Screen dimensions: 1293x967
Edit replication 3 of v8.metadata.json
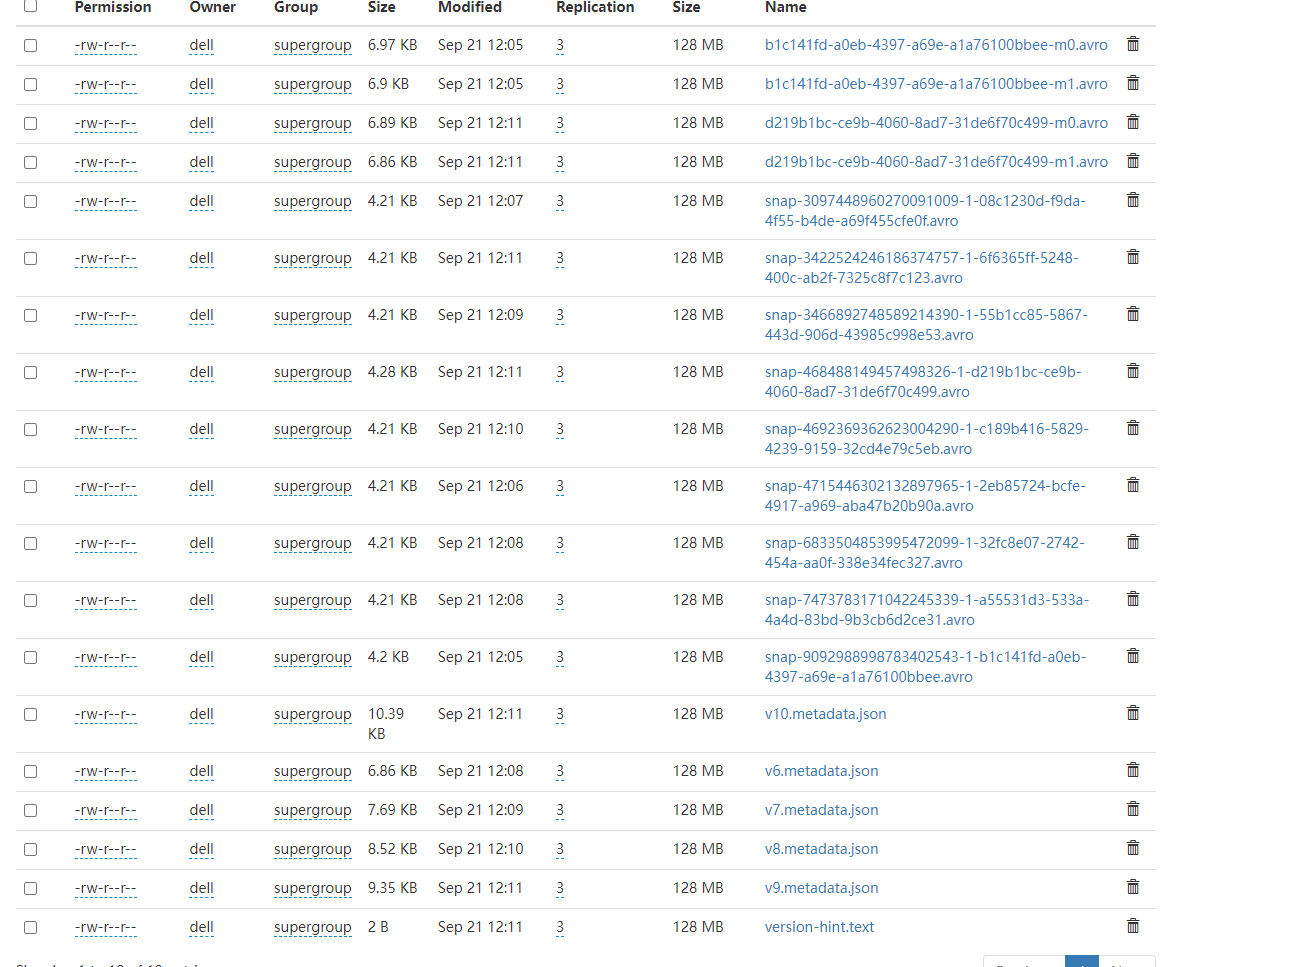[560, 849]
